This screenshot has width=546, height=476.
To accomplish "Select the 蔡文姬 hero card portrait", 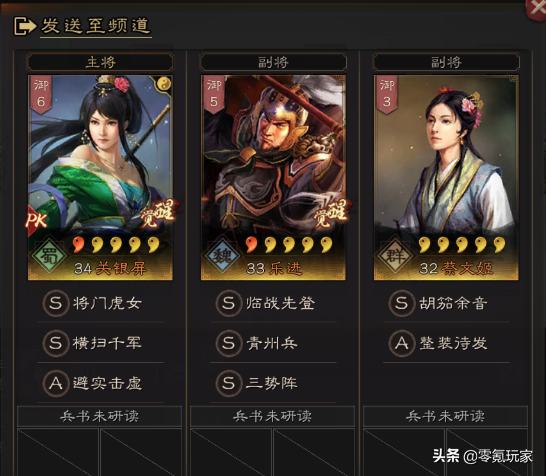I will click(x=446, y=178).
